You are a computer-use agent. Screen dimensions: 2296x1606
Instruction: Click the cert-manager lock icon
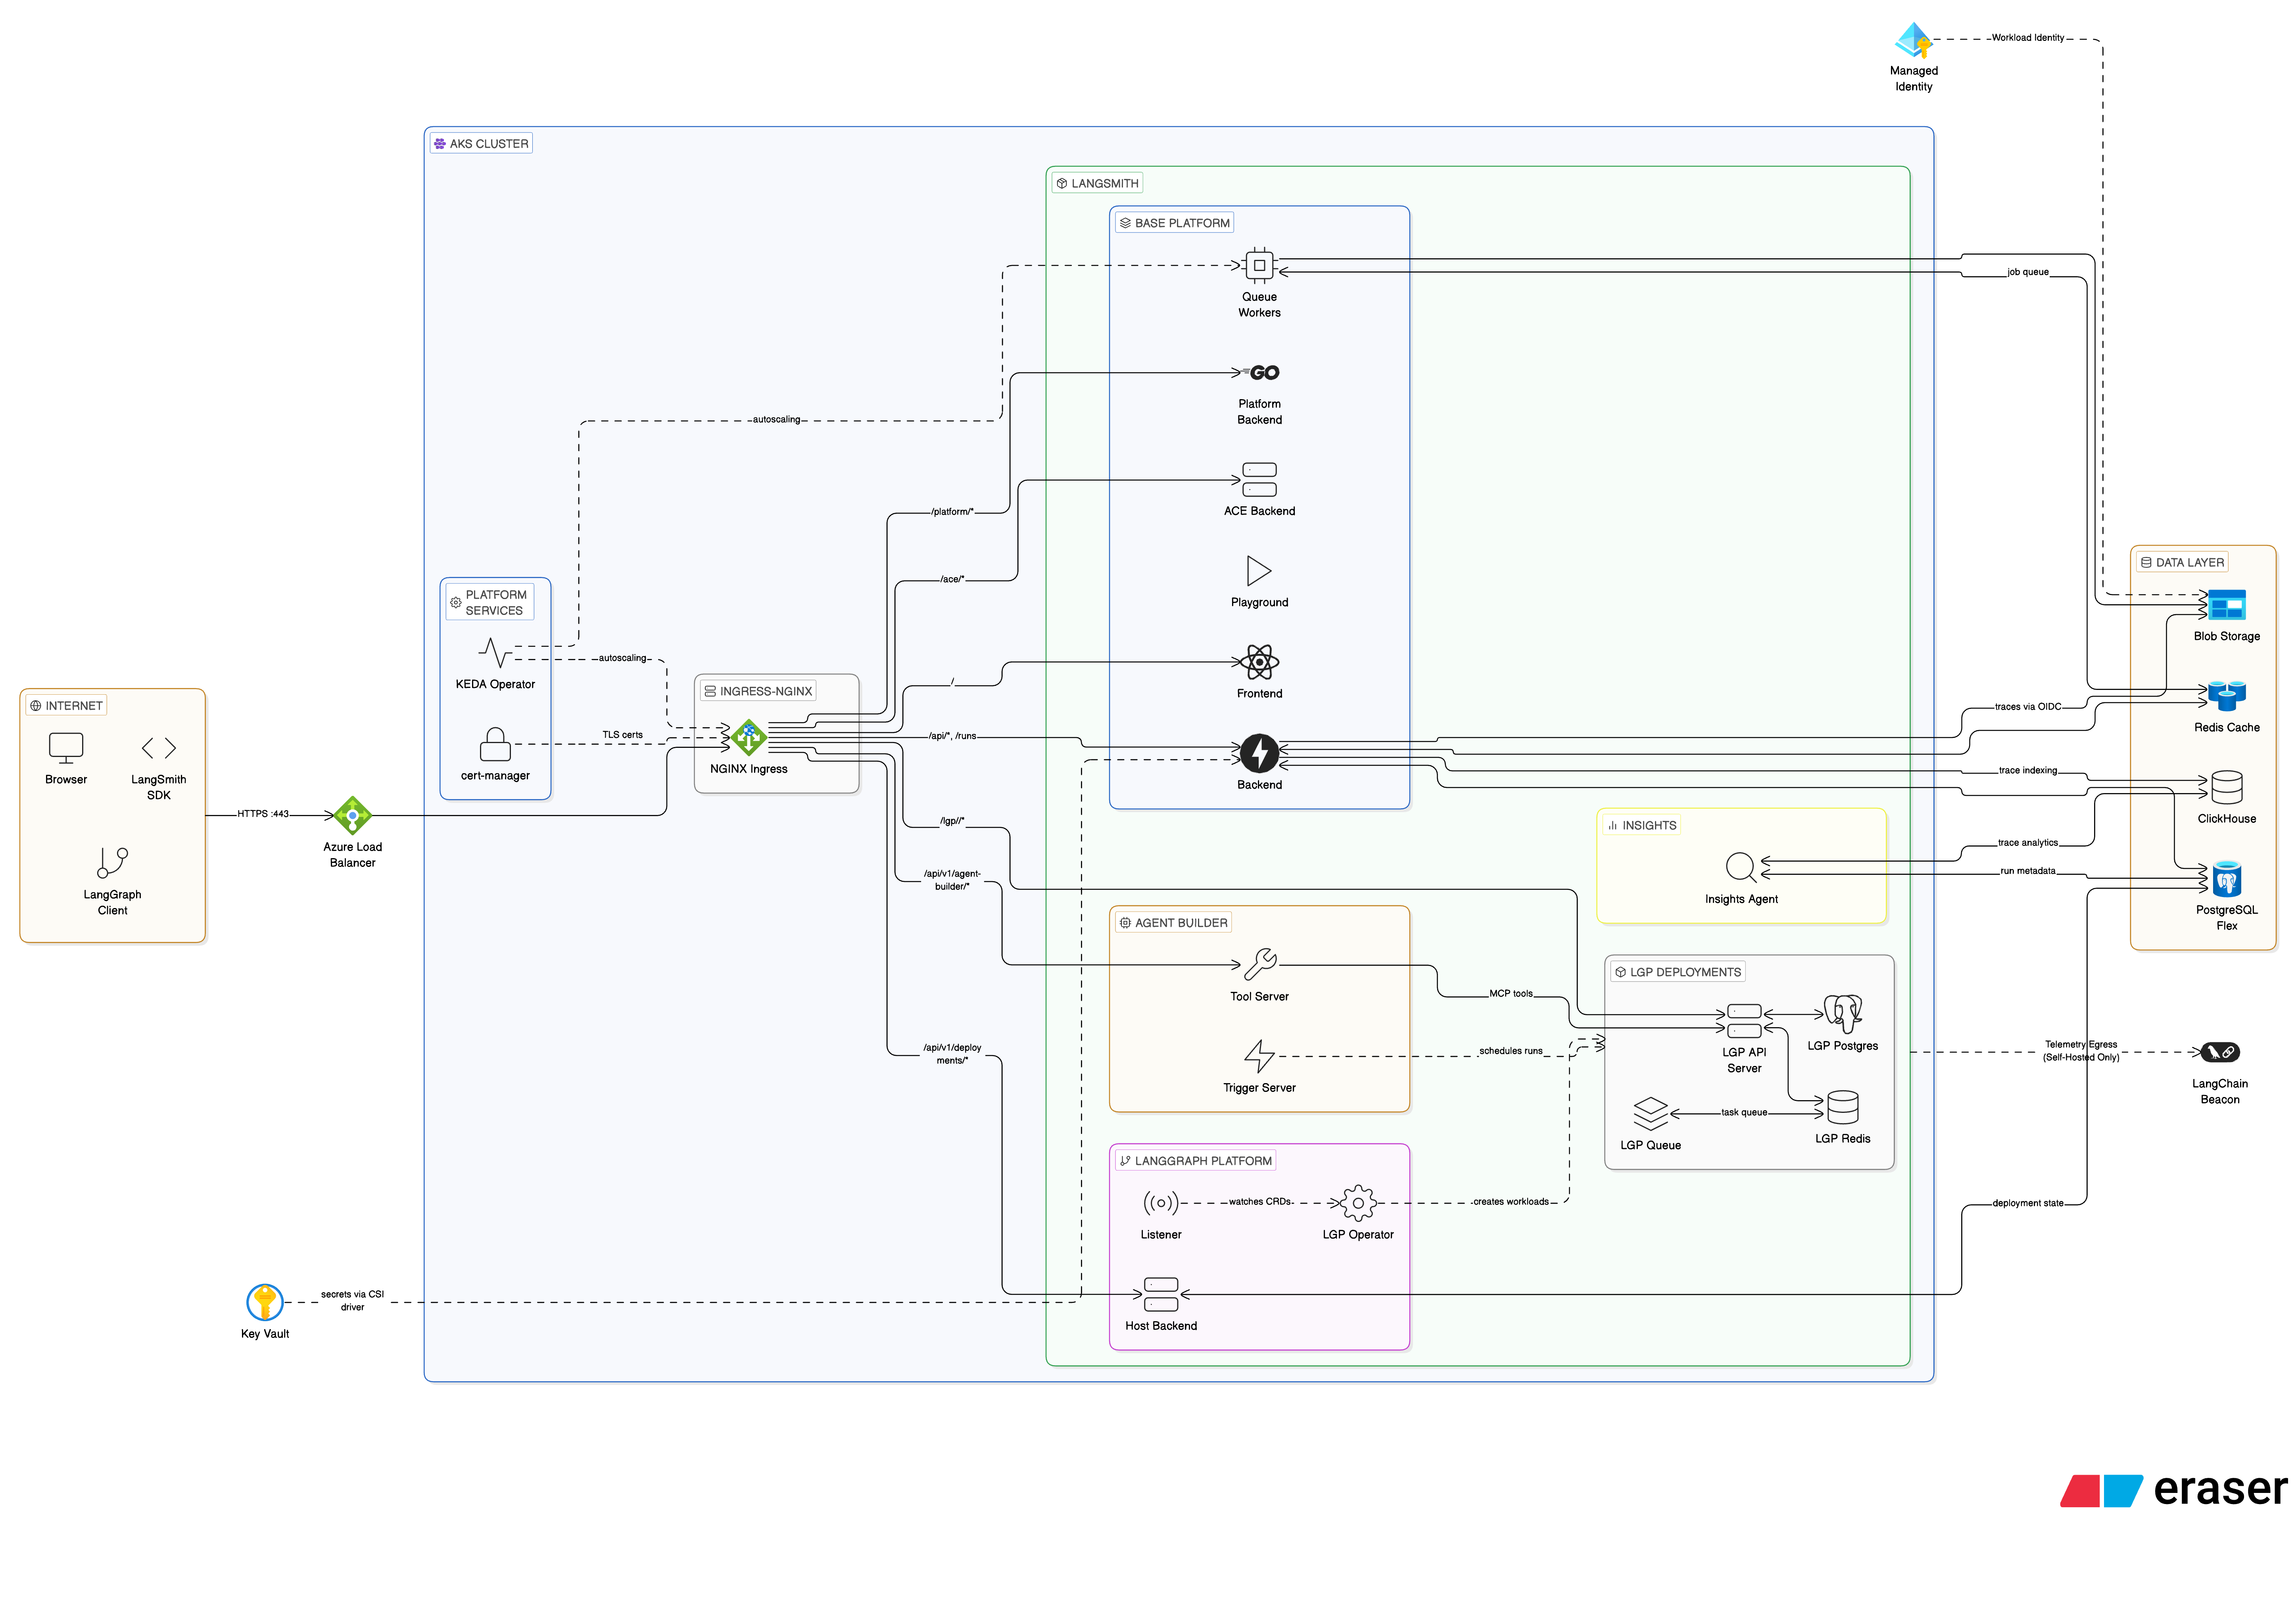[x=495, y=744]
